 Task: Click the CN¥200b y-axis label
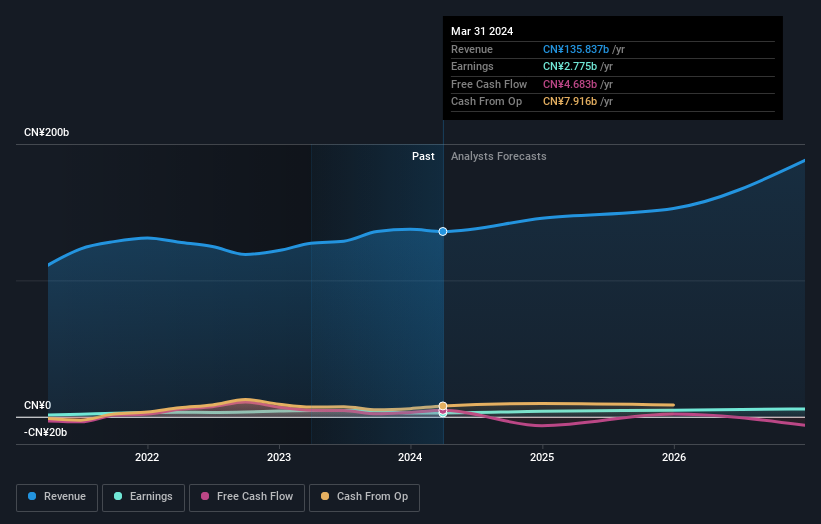47,132
